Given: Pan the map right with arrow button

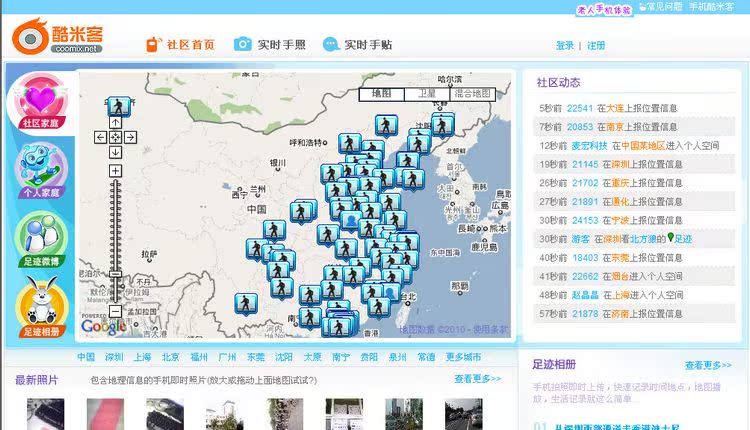Looking at the screenshot, I should (x=131, y=137).
